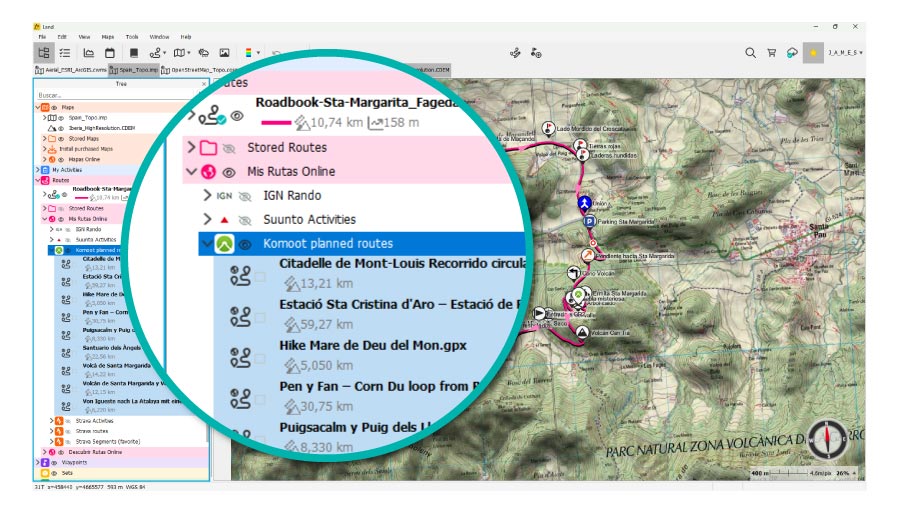Open the View menu
900x508 pixels.
click(x=84, y=37)
